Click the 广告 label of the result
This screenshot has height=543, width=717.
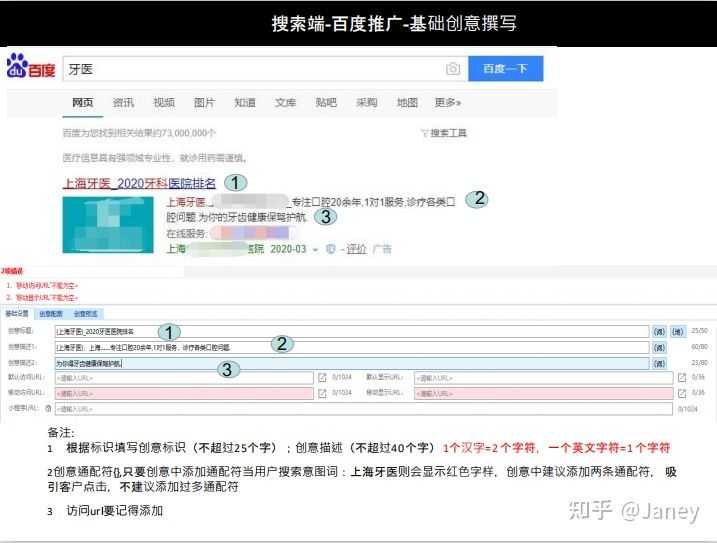[382, 249]
